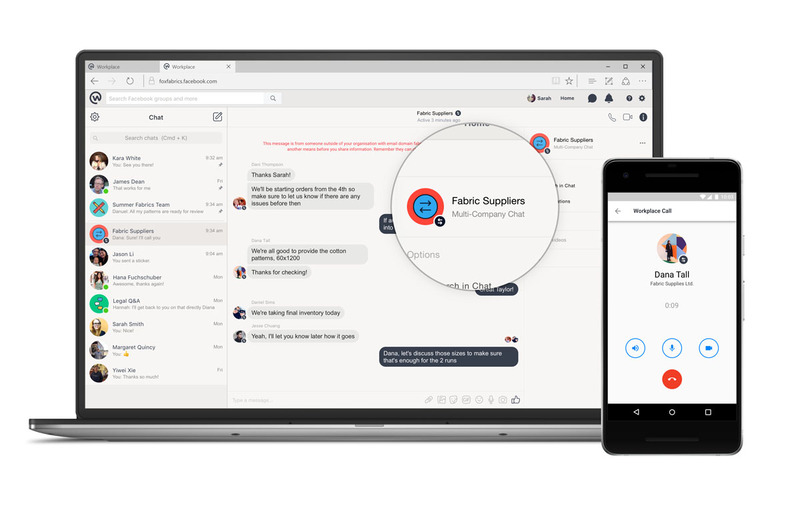Viewport: 800px width, 506px height.
Task: Open the three-dot menu beside Fabric Suppliers
Action: point(642,143)
